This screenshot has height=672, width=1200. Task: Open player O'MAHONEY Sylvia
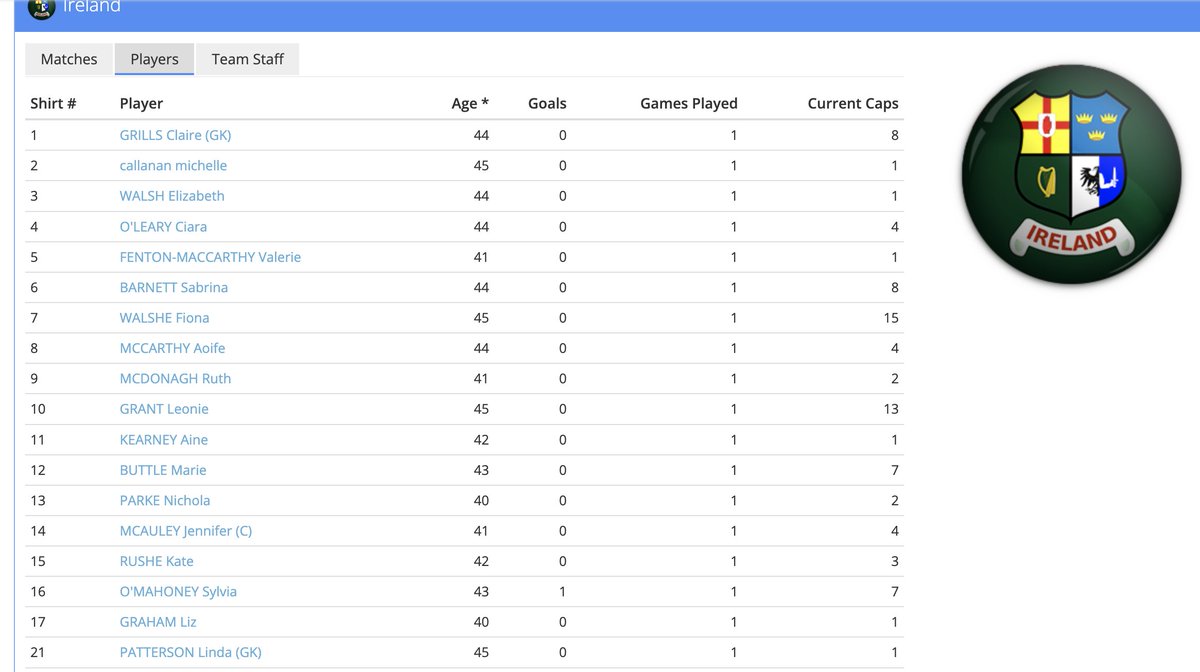178,591
